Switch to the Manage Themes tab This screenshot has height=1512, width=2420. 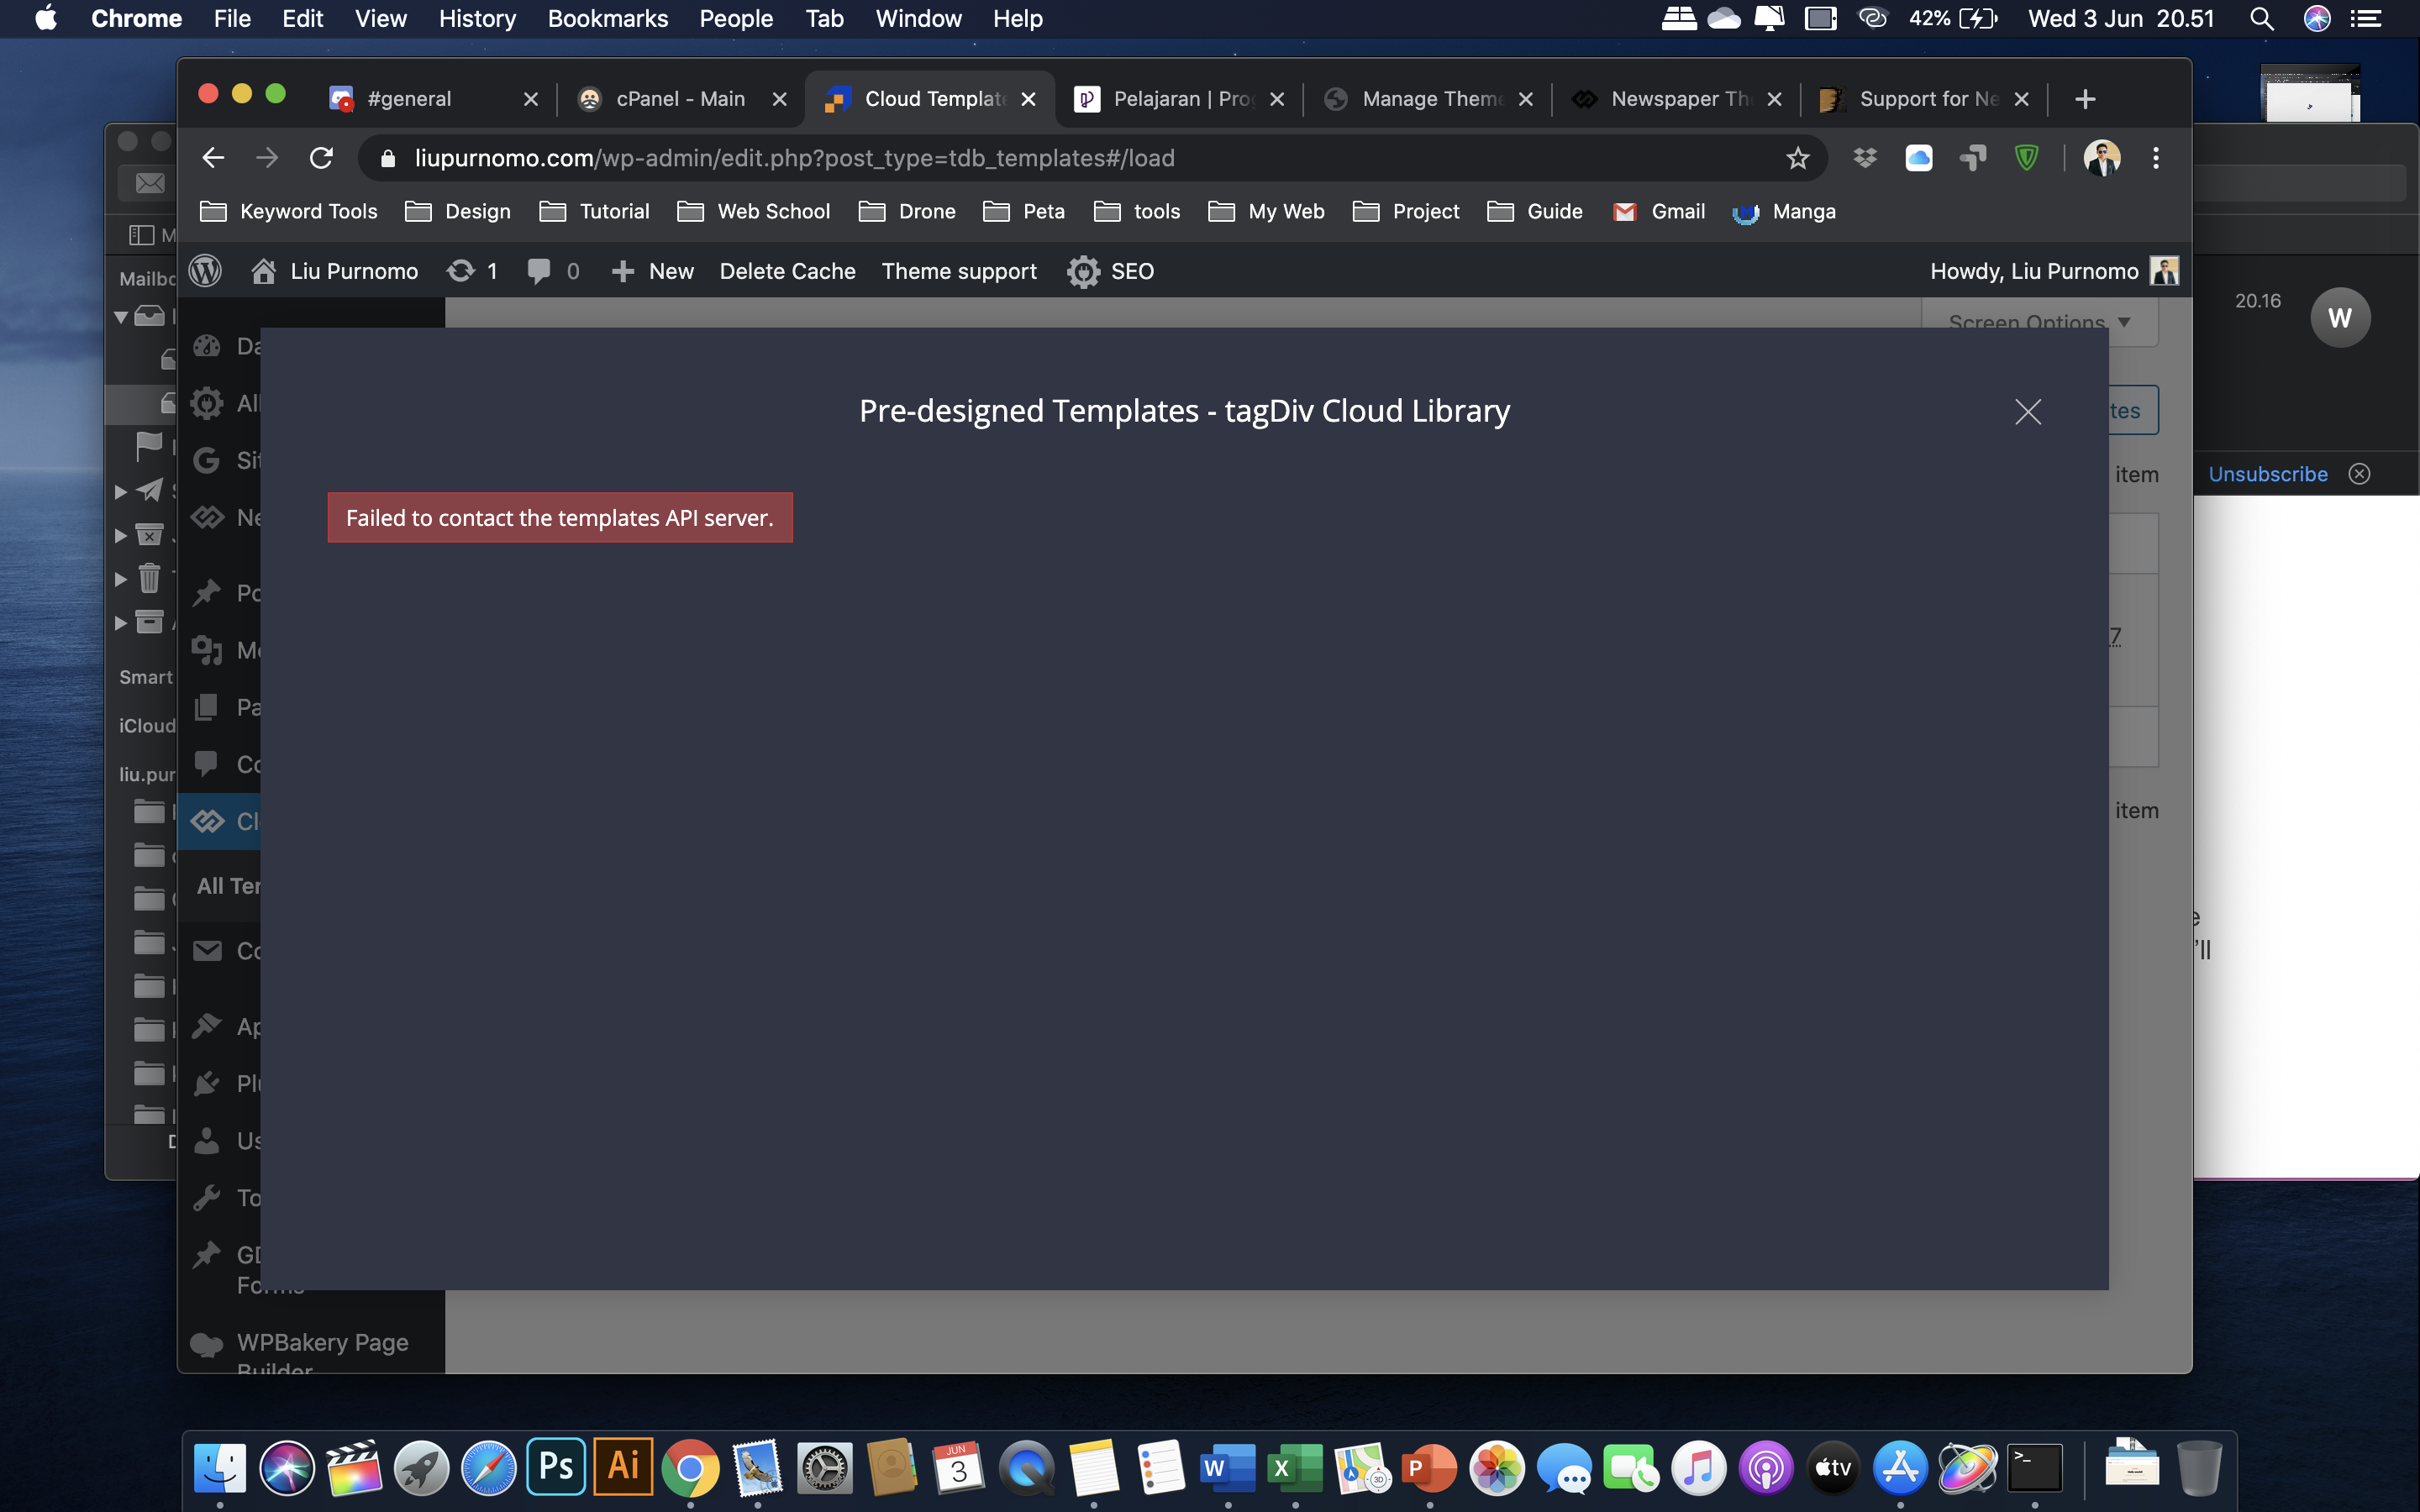click(1428, 99)
